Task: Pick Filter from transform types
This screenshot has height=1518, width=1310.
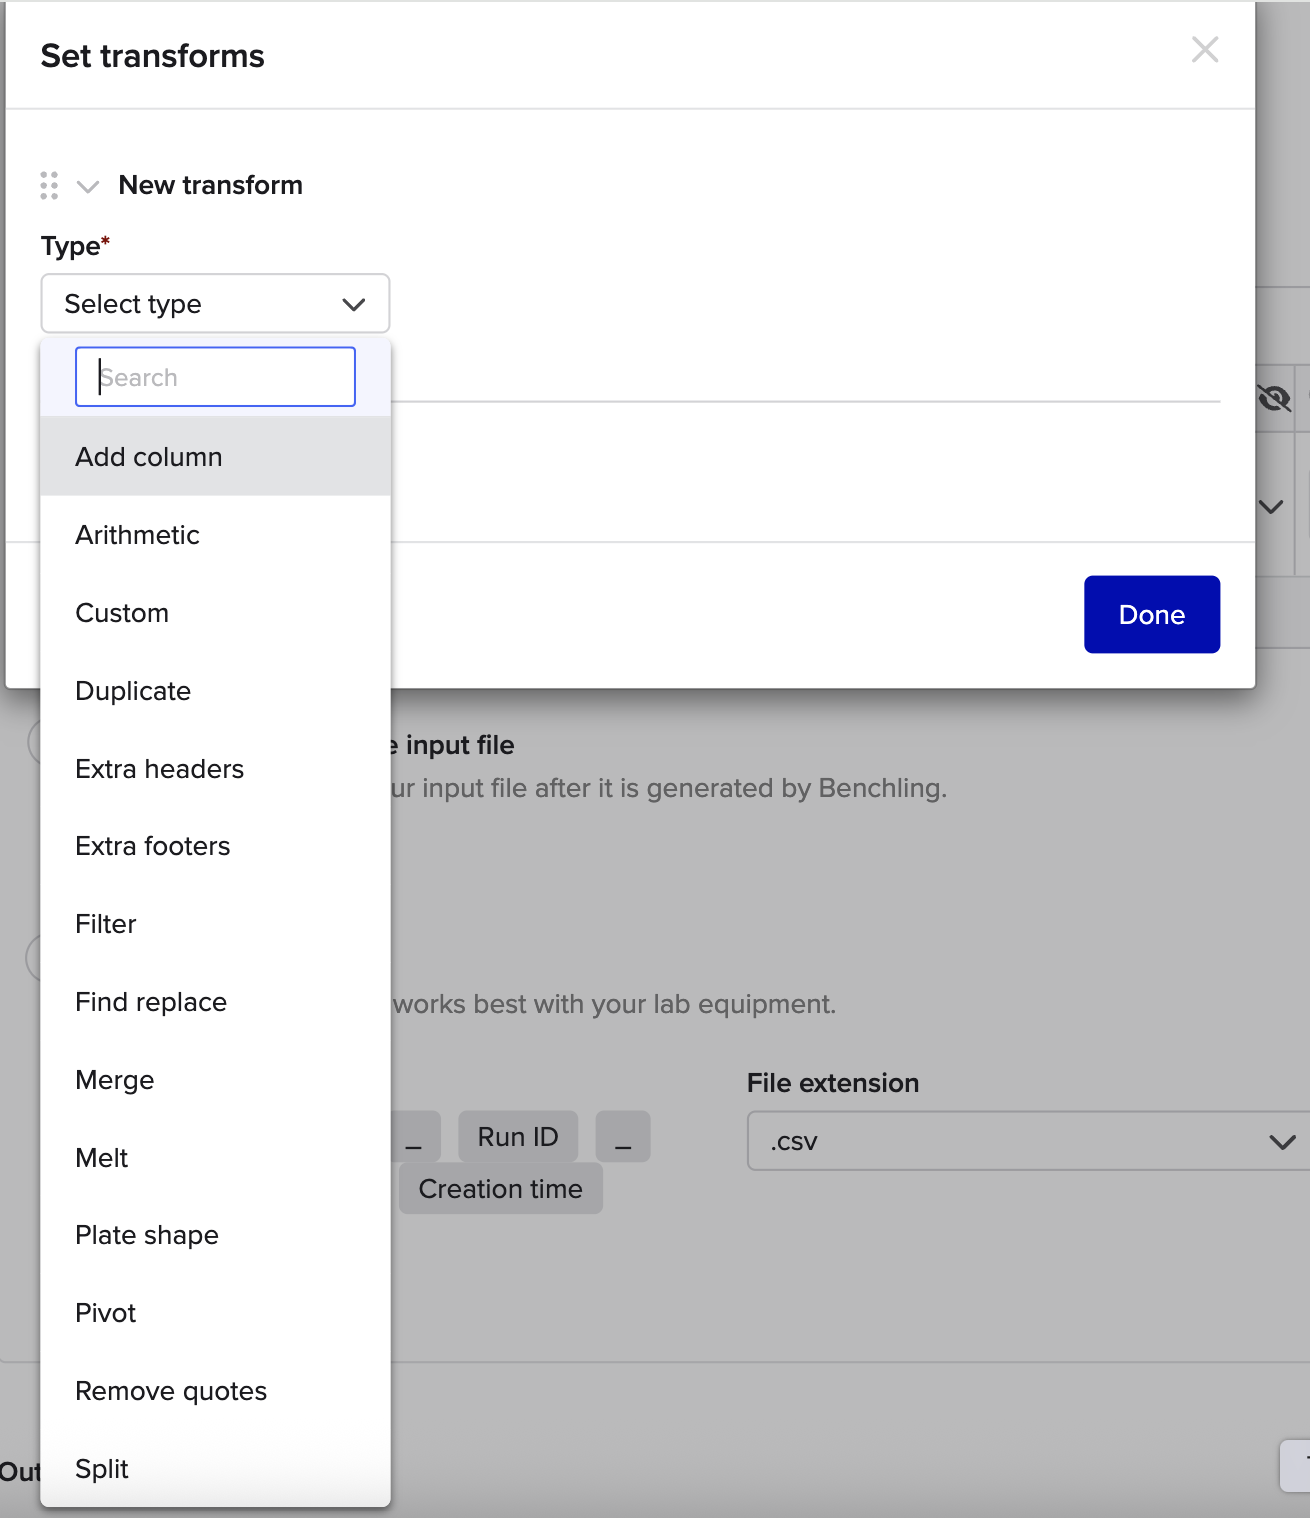Action: pyautogui.click(x=106, y=924)
